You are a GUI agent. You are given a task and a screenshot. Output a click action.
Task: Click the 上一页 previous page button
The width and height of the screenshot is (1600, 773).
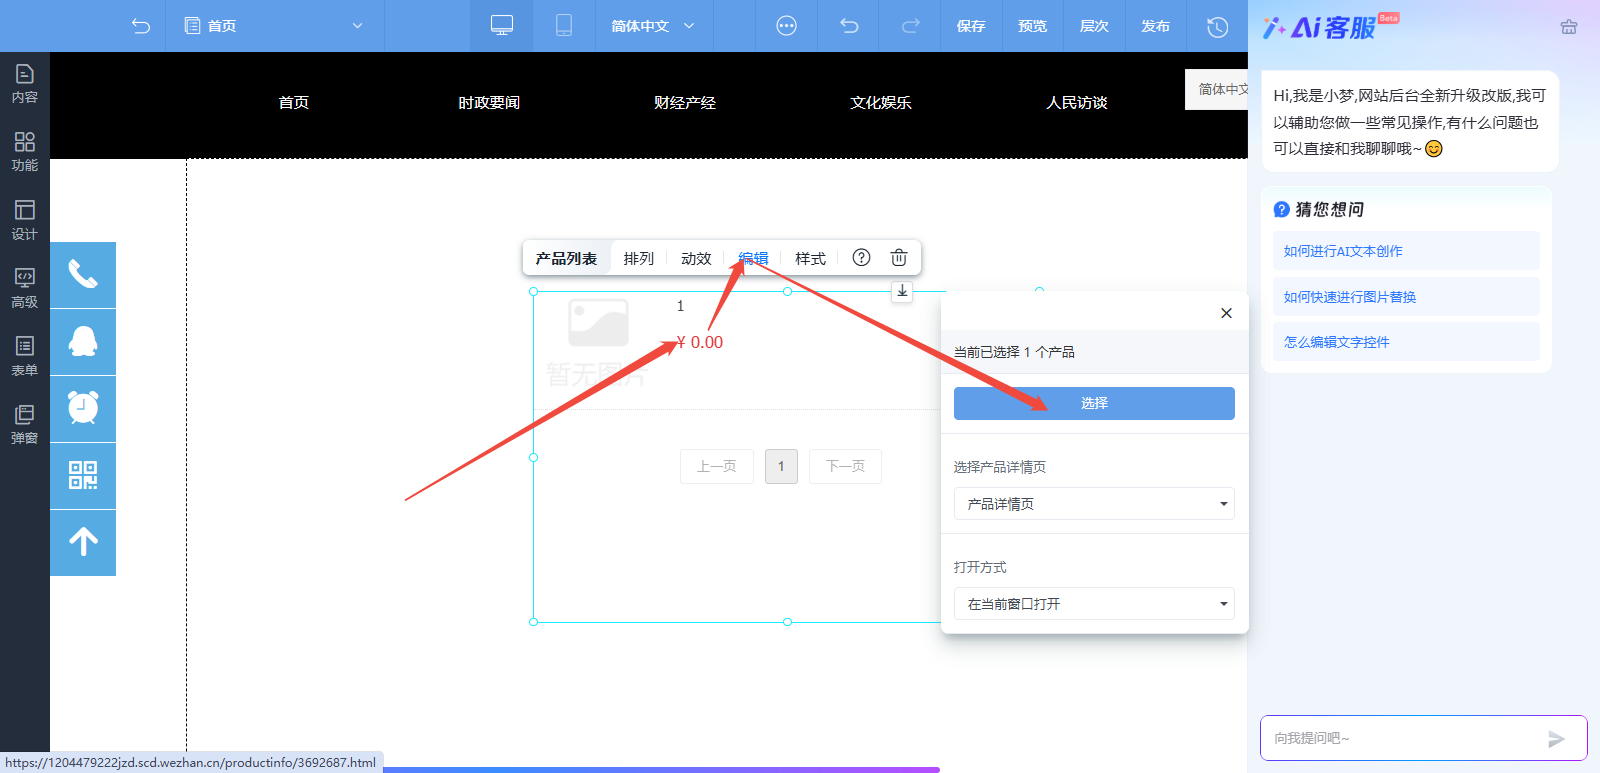click(717, 466)
